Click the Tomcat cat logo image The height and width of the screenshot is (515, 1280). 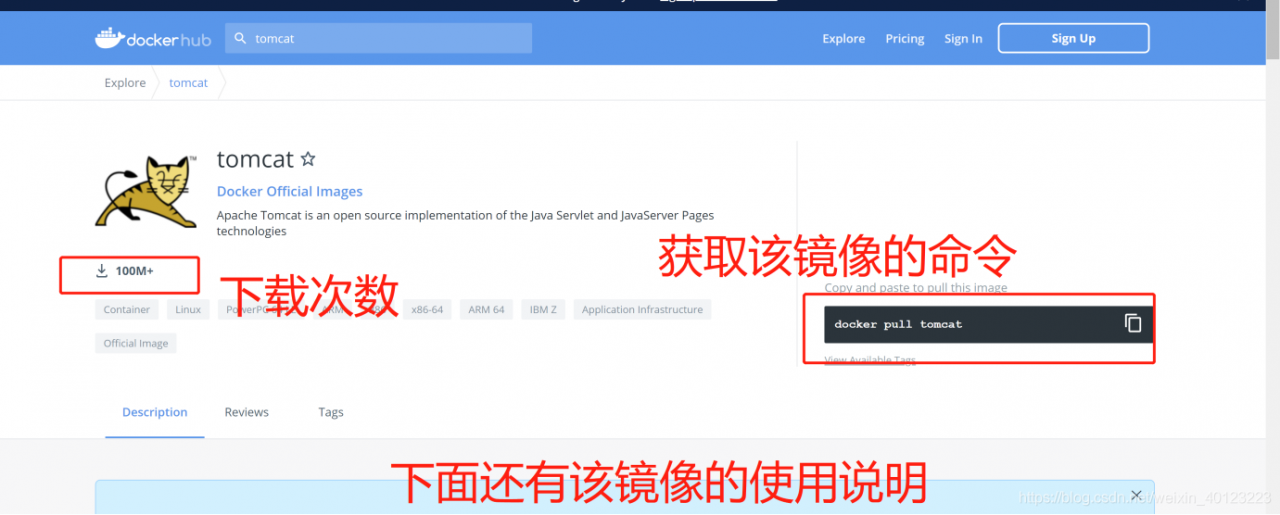click(147, 192)
